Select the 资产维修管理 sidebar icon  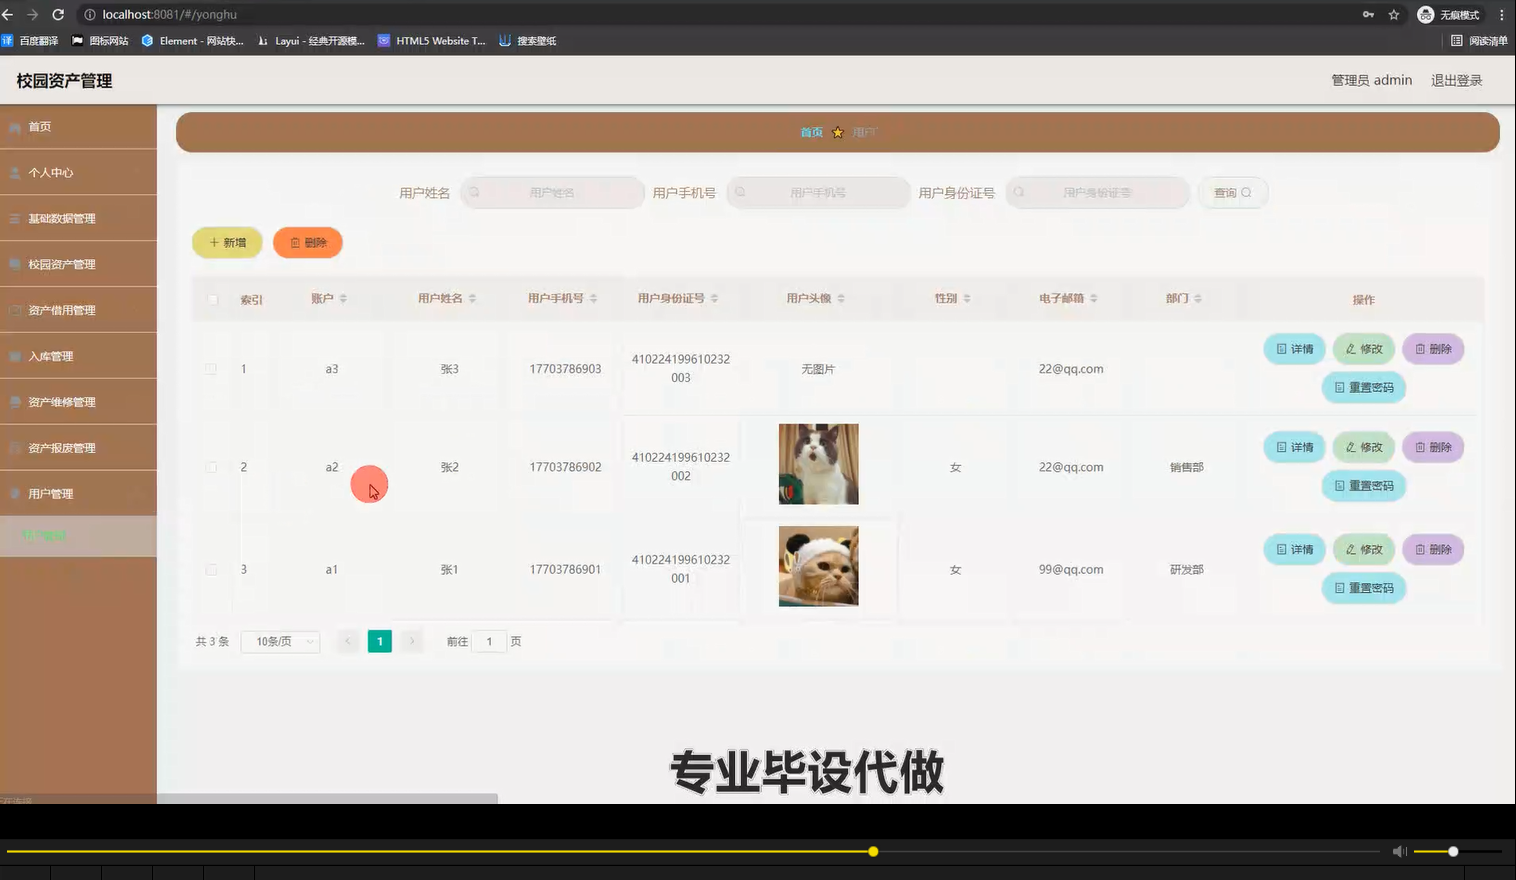click(x=15, y=401)
